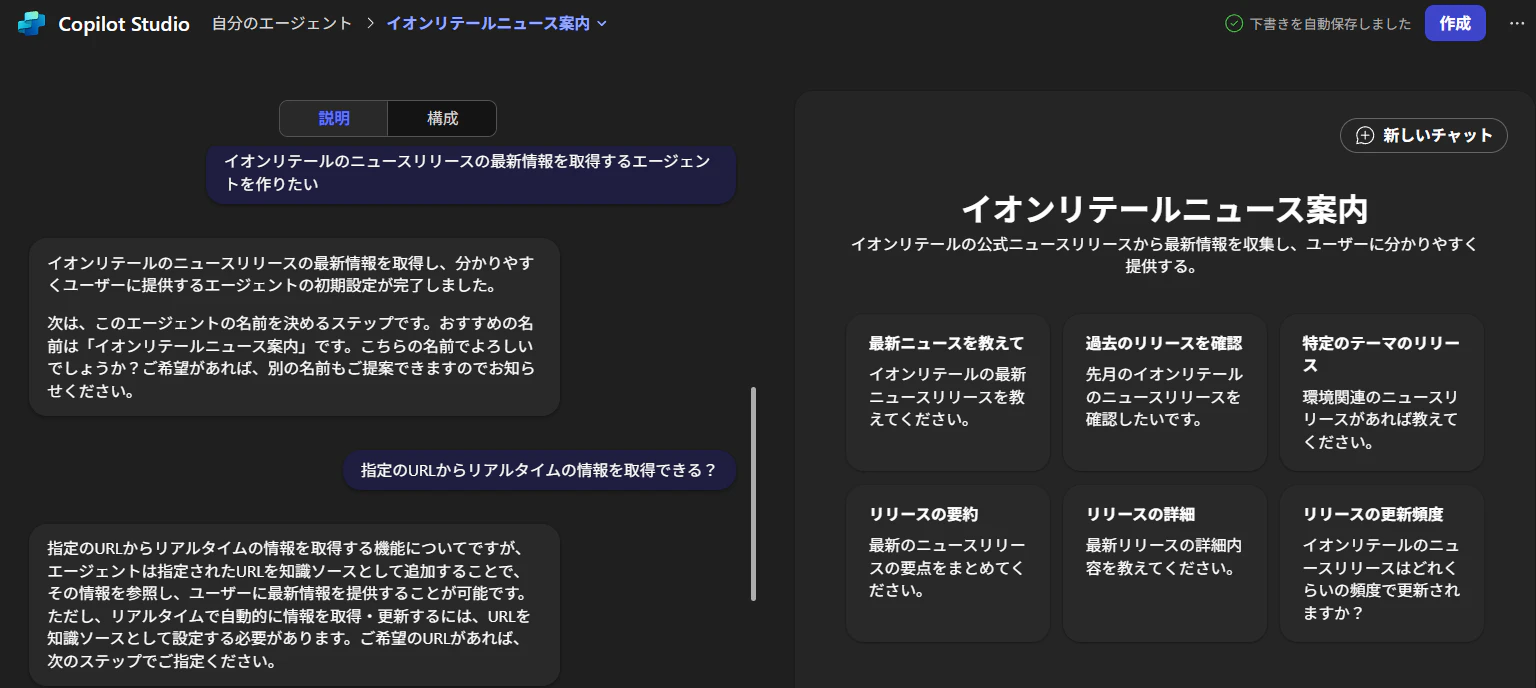
Task: Switch to the 説明 tab
Action: 334,118
